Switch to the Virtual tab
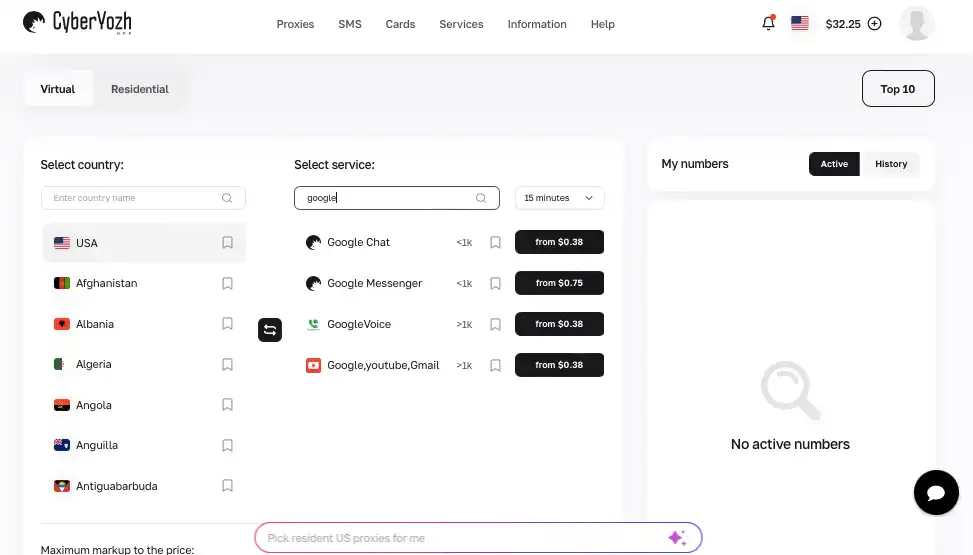This screenshot has height=555, width=973. [58, 89]
